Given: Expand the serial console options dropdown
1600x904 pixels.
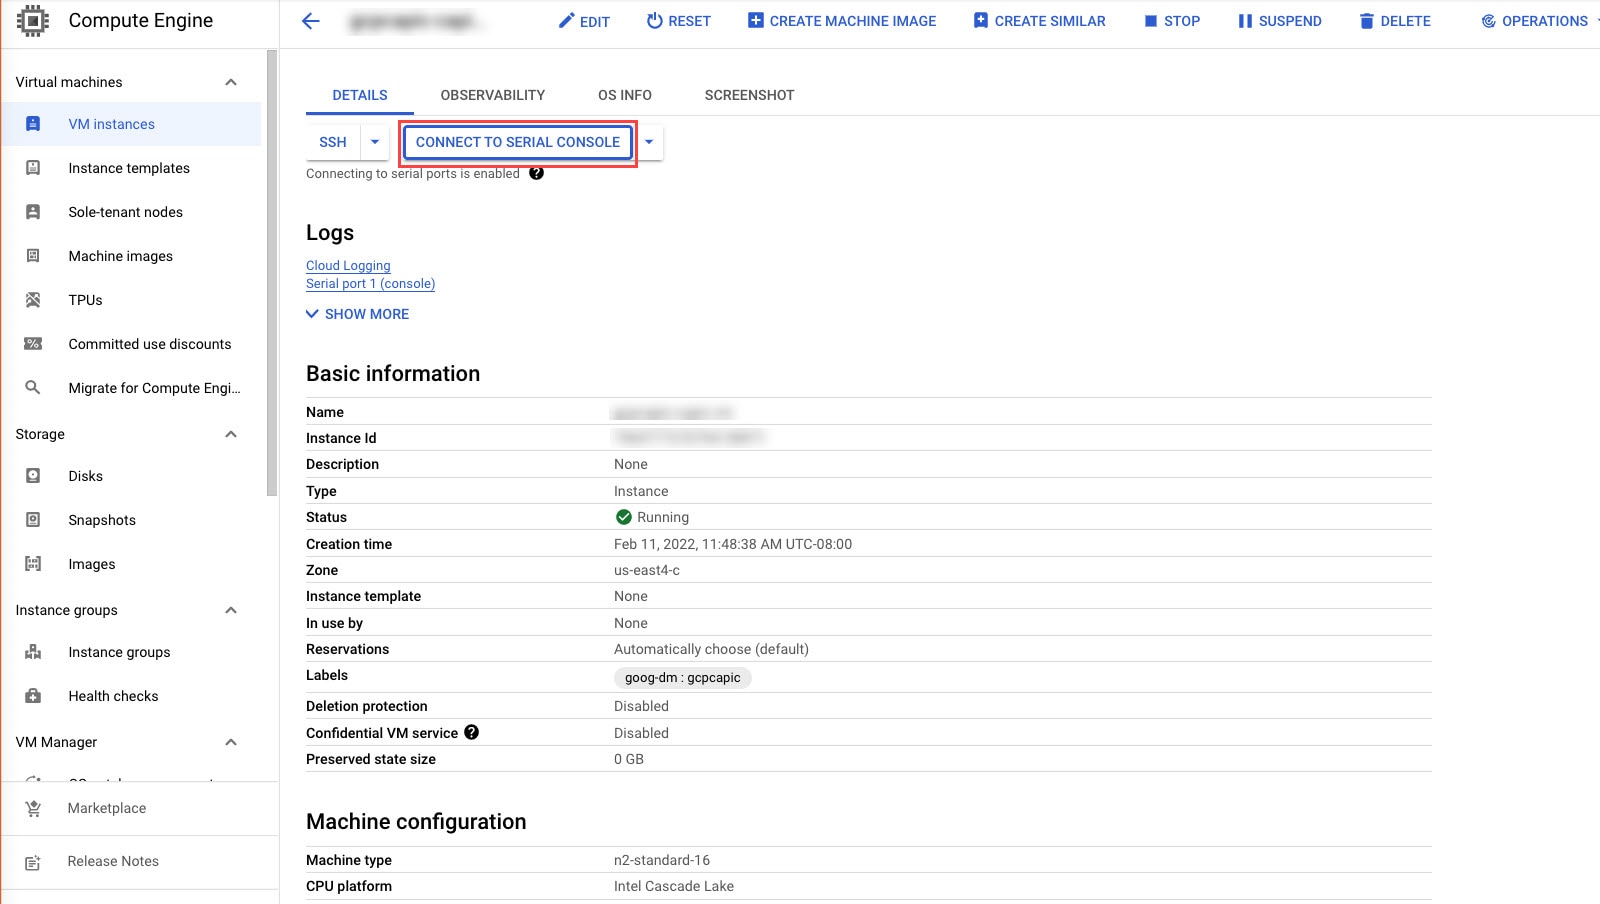Looking at the screenshot, I should pyautogui.click(x=650, y=142).
